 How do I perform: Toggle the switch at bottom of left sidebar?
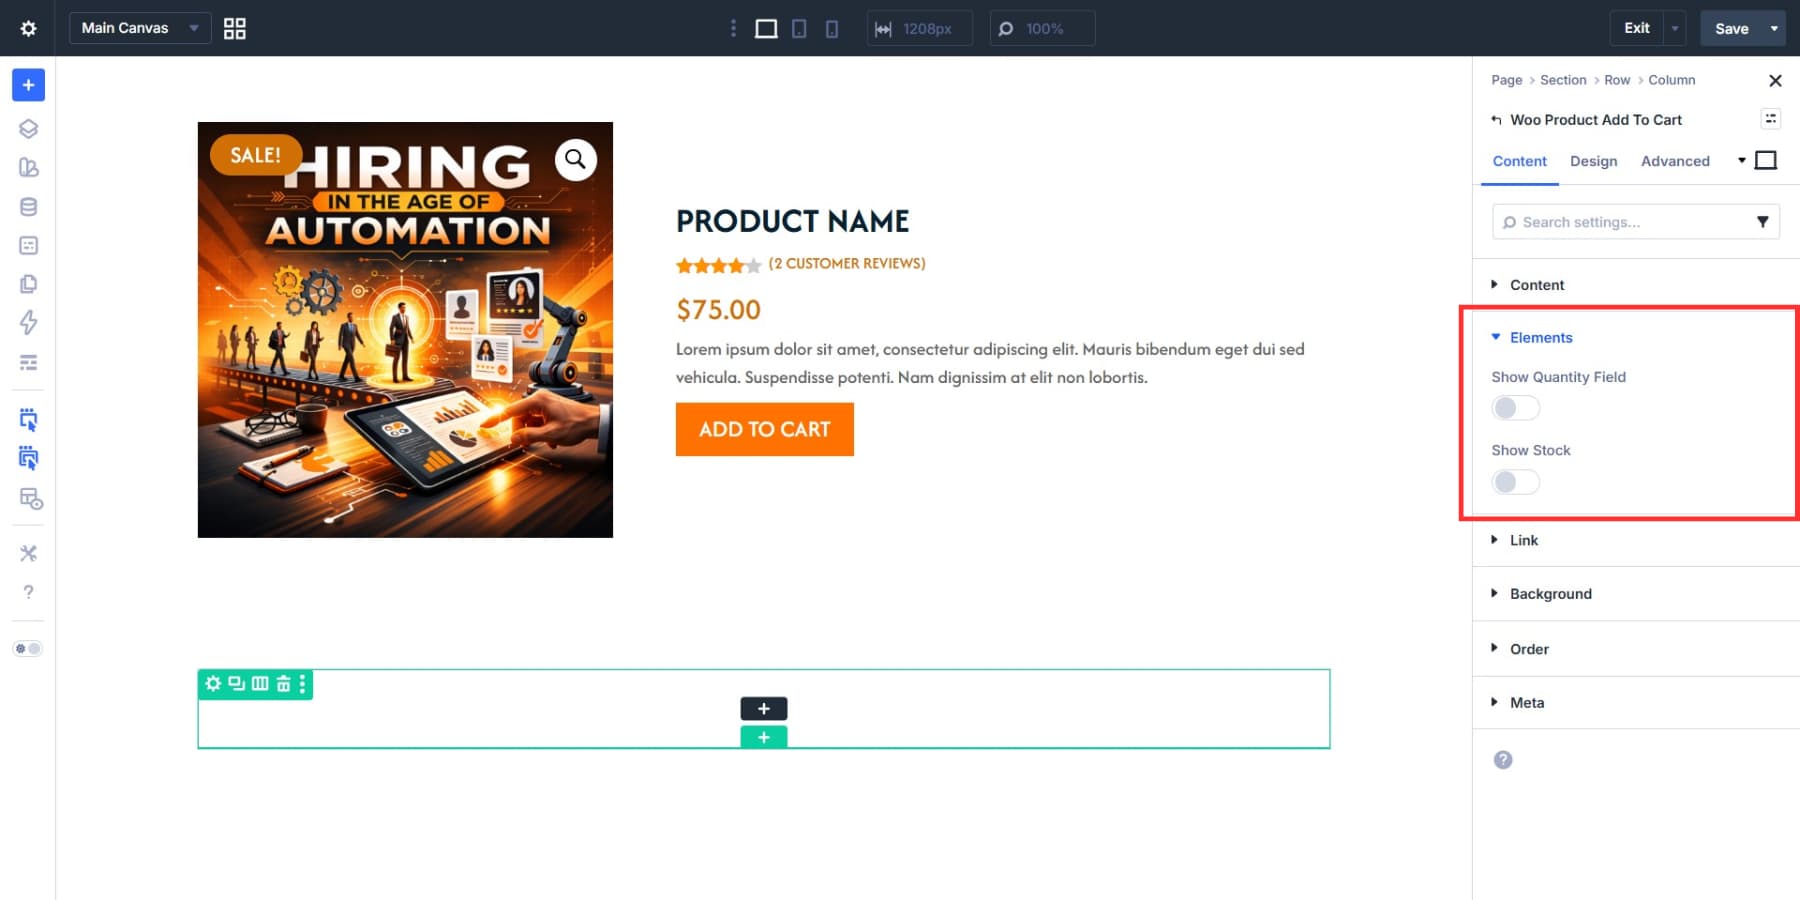[x=29, y=648]
